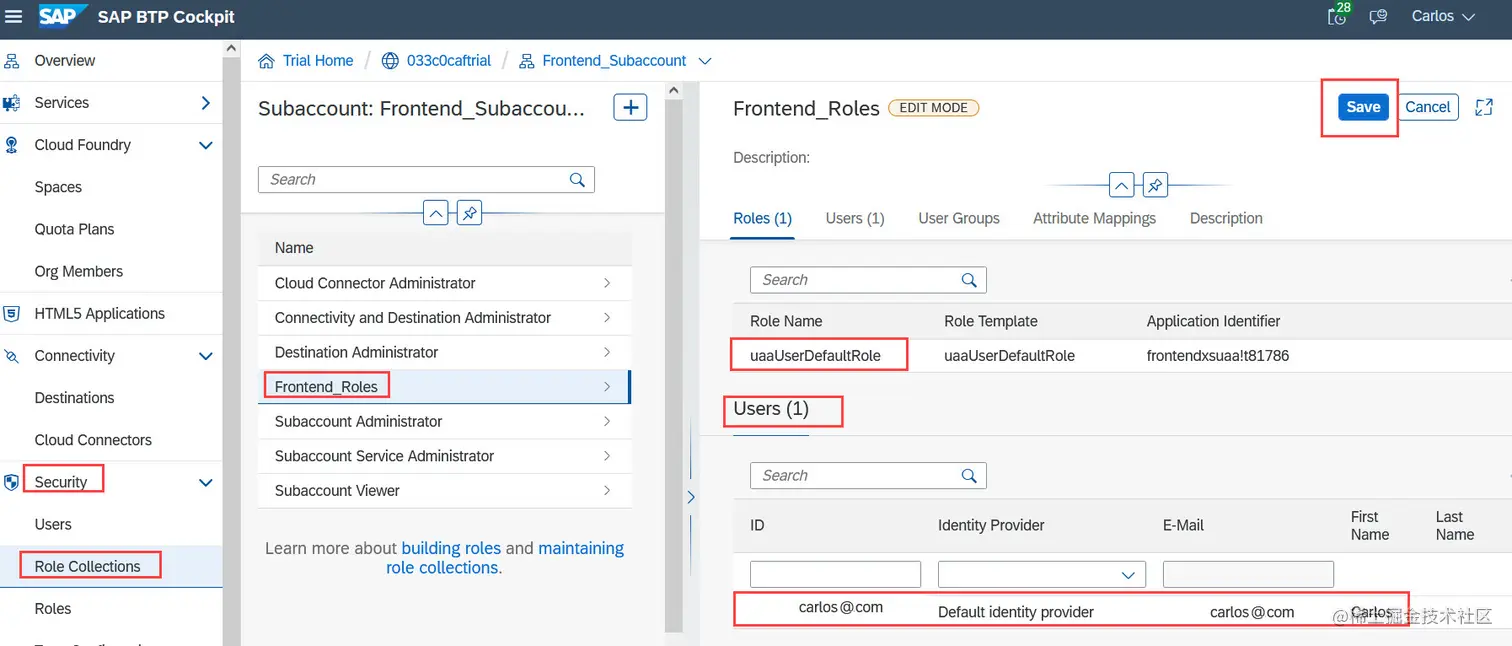The image size is (1512, 646).
Task: Click the Services sidebar icon
Action: pyautogui.click(x=12, y=103)
